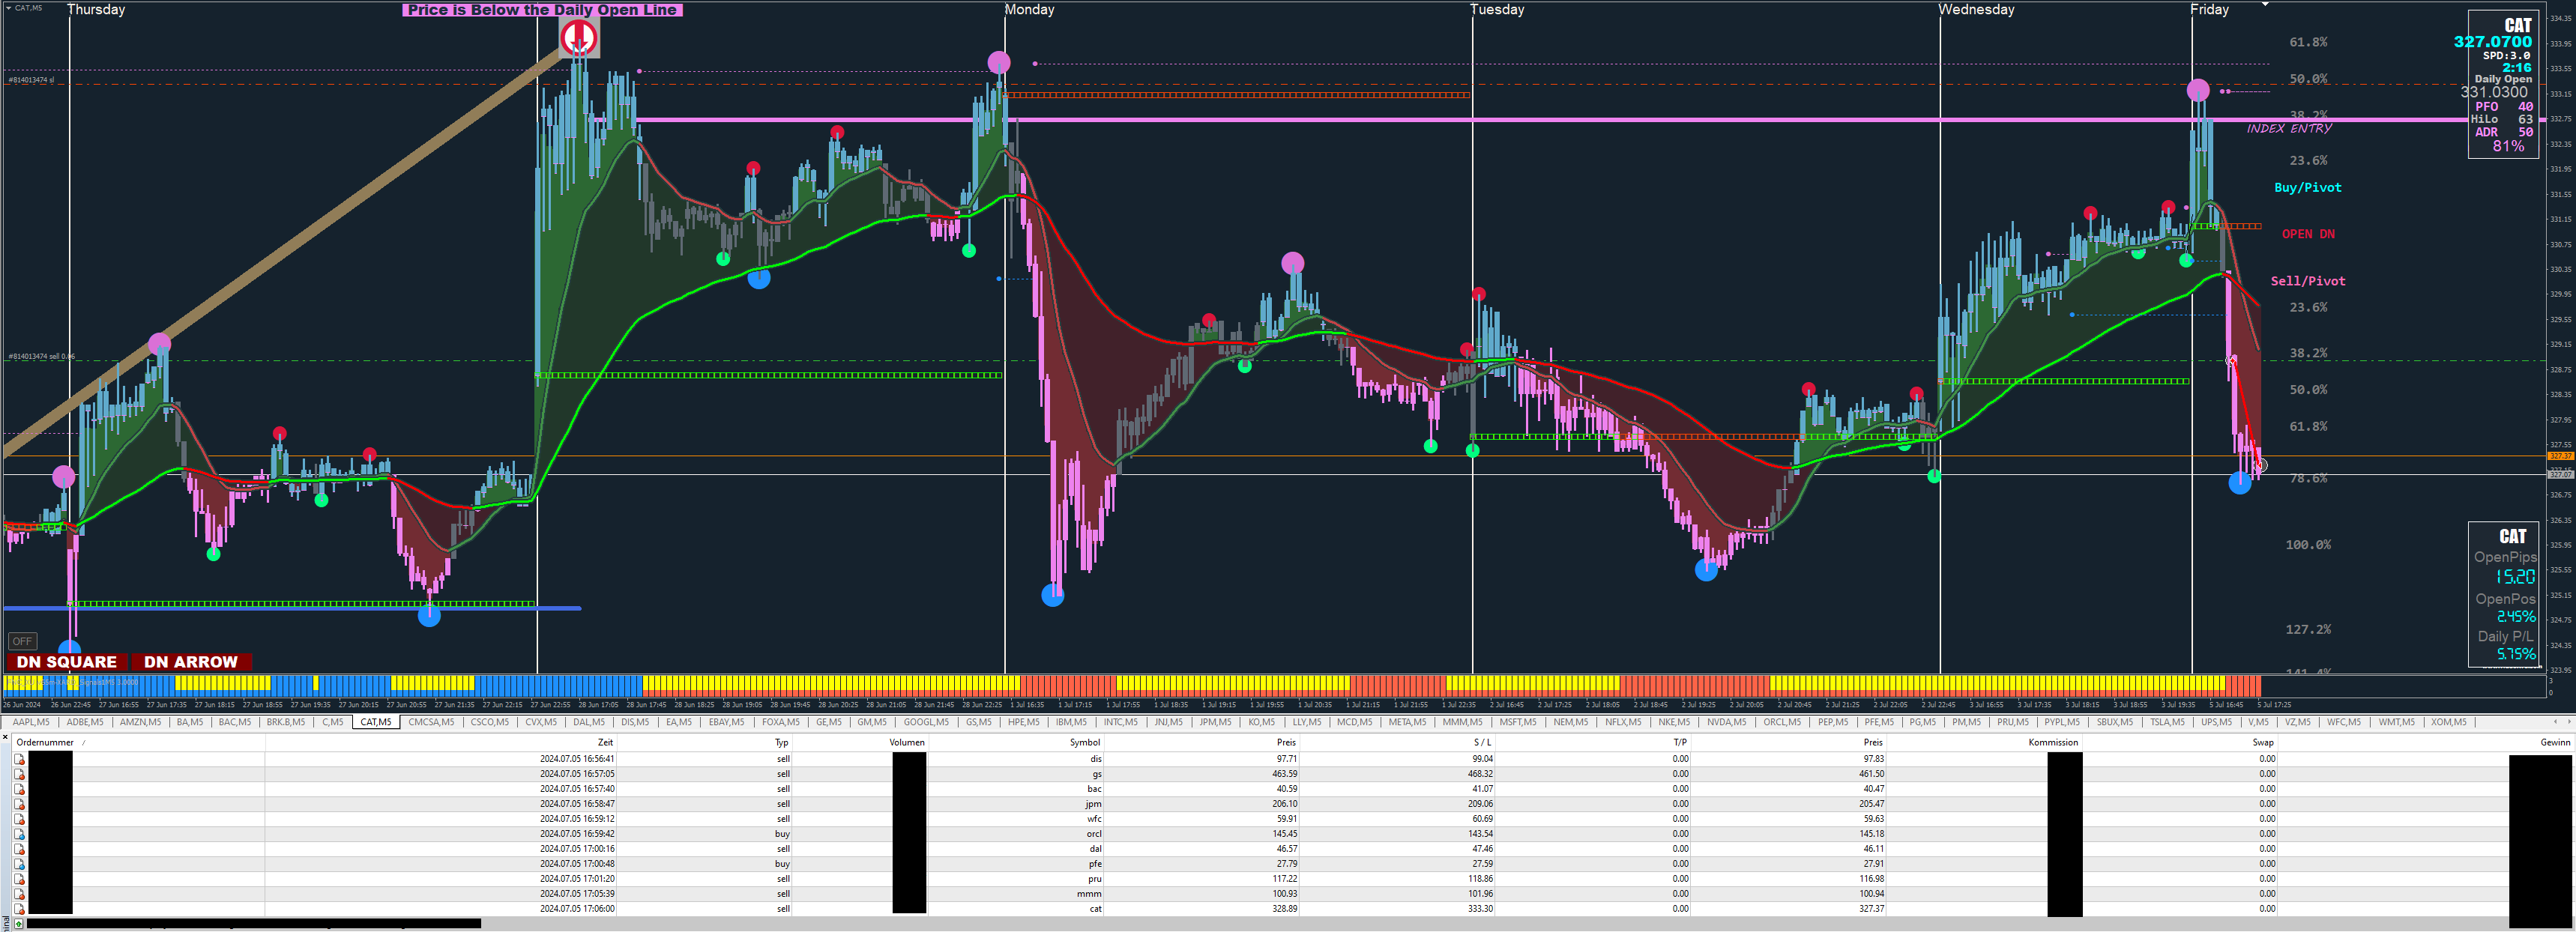
Task: Close the terminal panel with the X icon
Action: coord(5,738)
